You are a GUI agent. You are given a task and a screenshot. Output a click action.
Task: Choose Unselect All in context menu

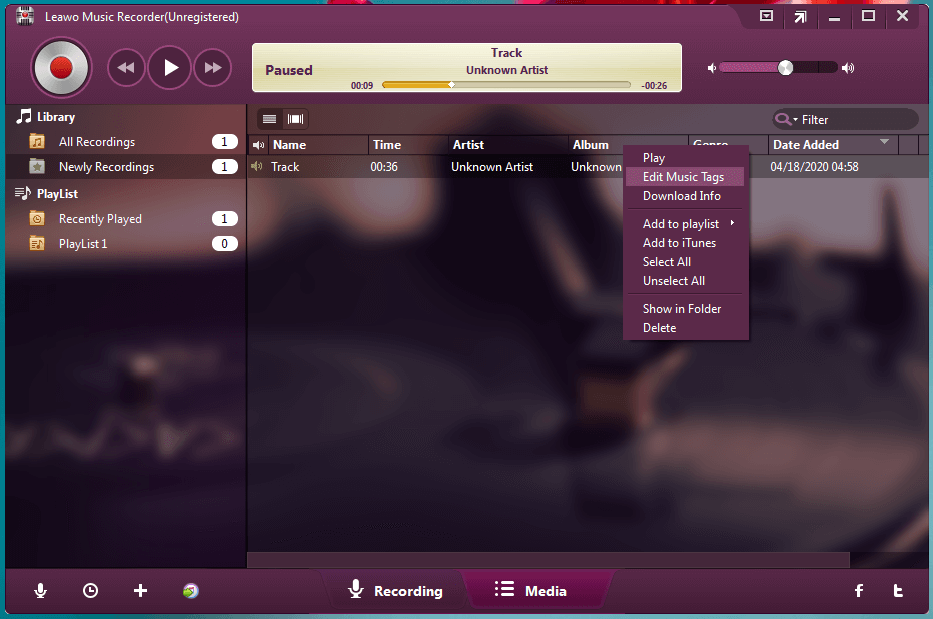[685, 281]
